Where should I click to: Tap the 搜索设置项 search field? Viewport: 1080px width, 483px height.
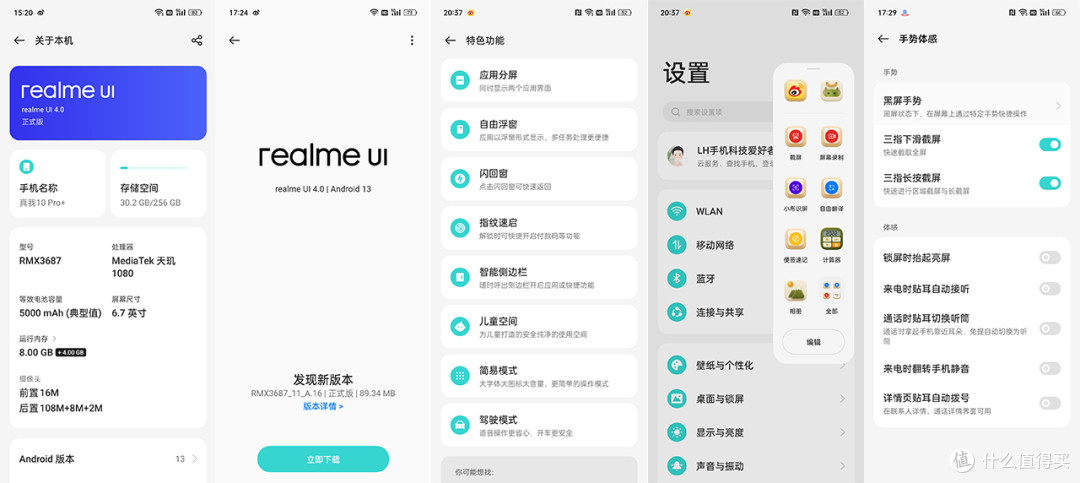718,112
